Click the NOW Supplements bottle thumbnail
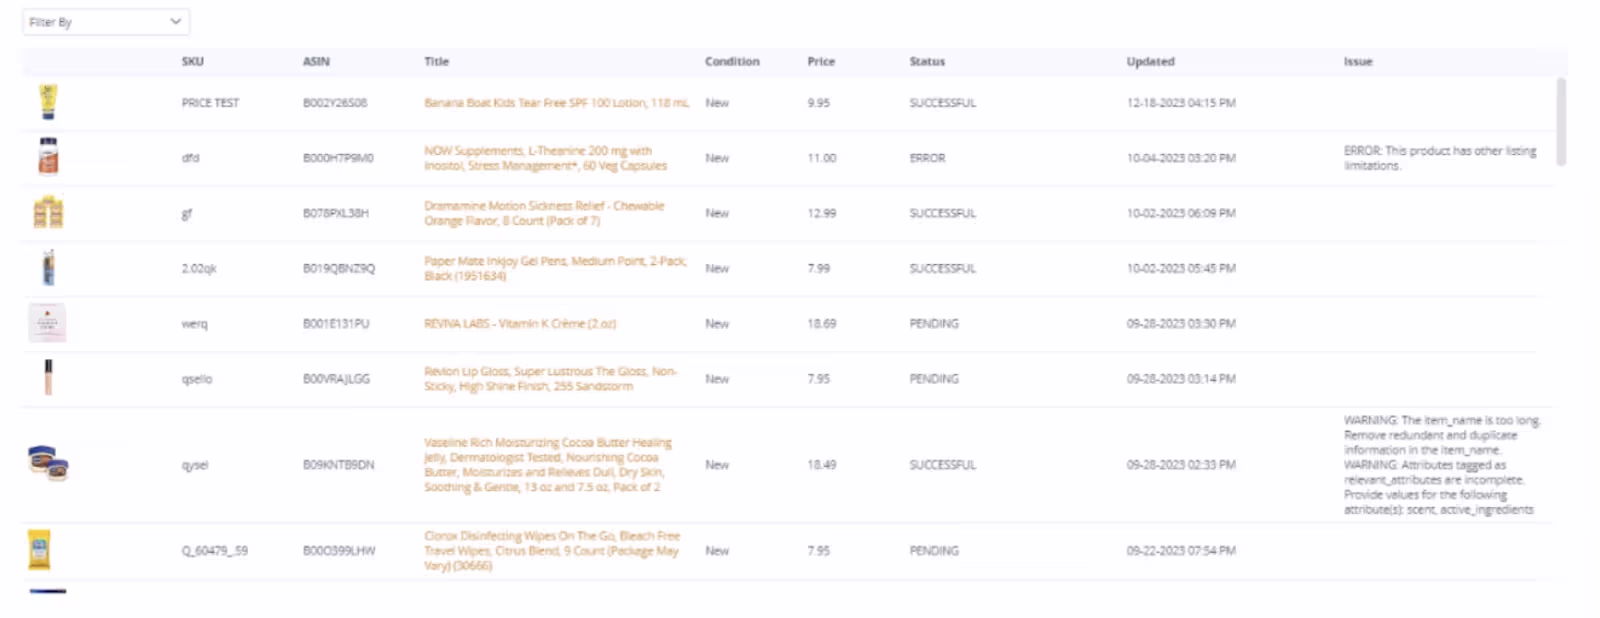The width and height of the screenshot is (1600, 618). pyautogui.click(x=48, y=157)
